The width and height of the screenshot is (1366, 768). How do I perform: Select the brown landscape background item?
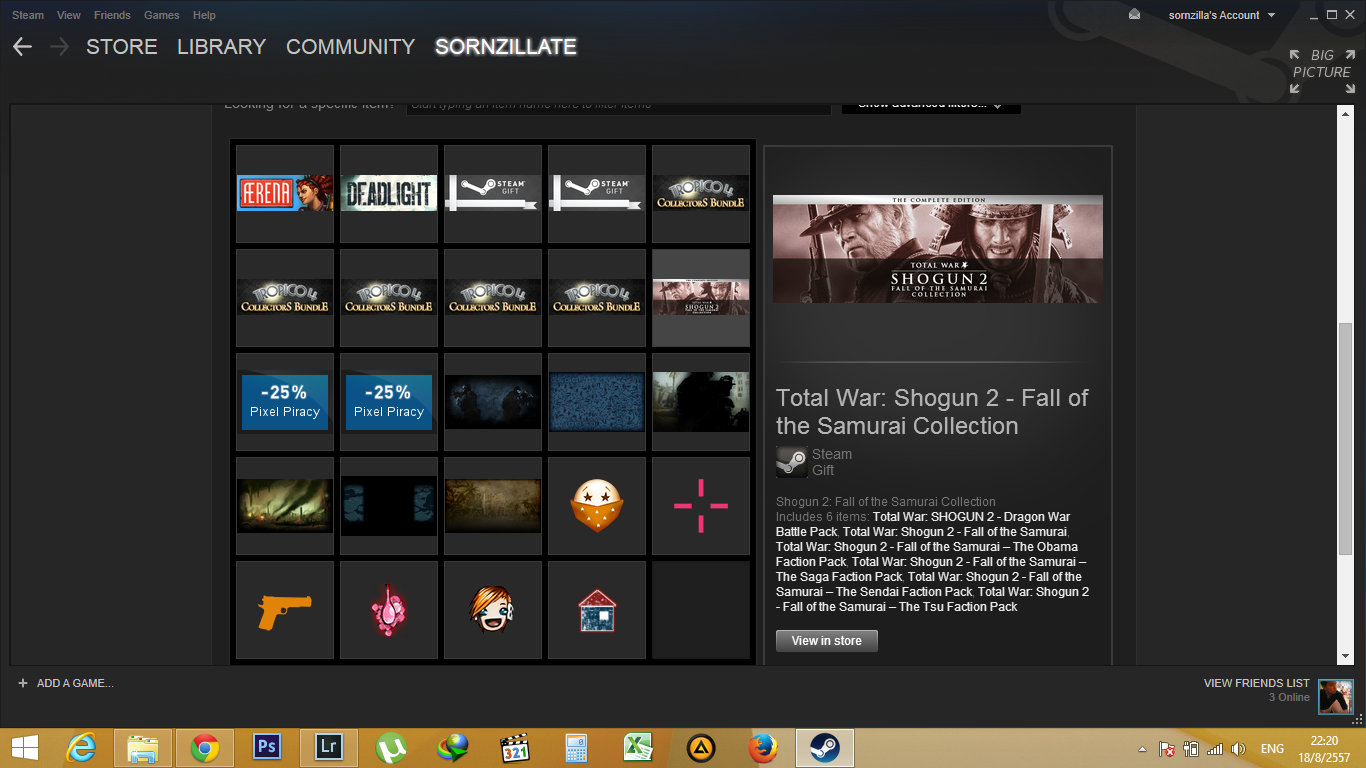click(493, 505)
